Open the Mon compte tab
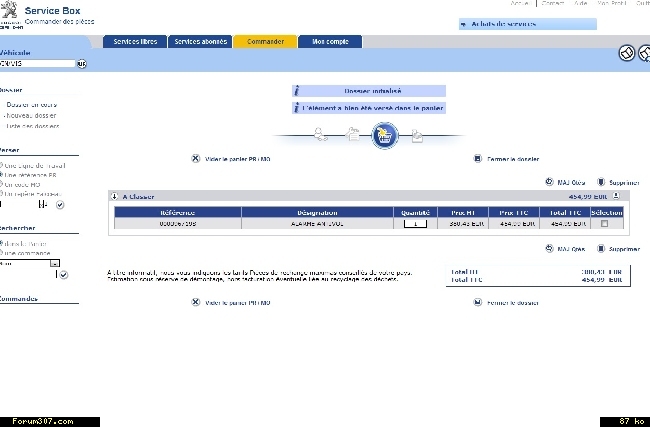This screenshot has height=427, width=650. click(x=330, y=41)
